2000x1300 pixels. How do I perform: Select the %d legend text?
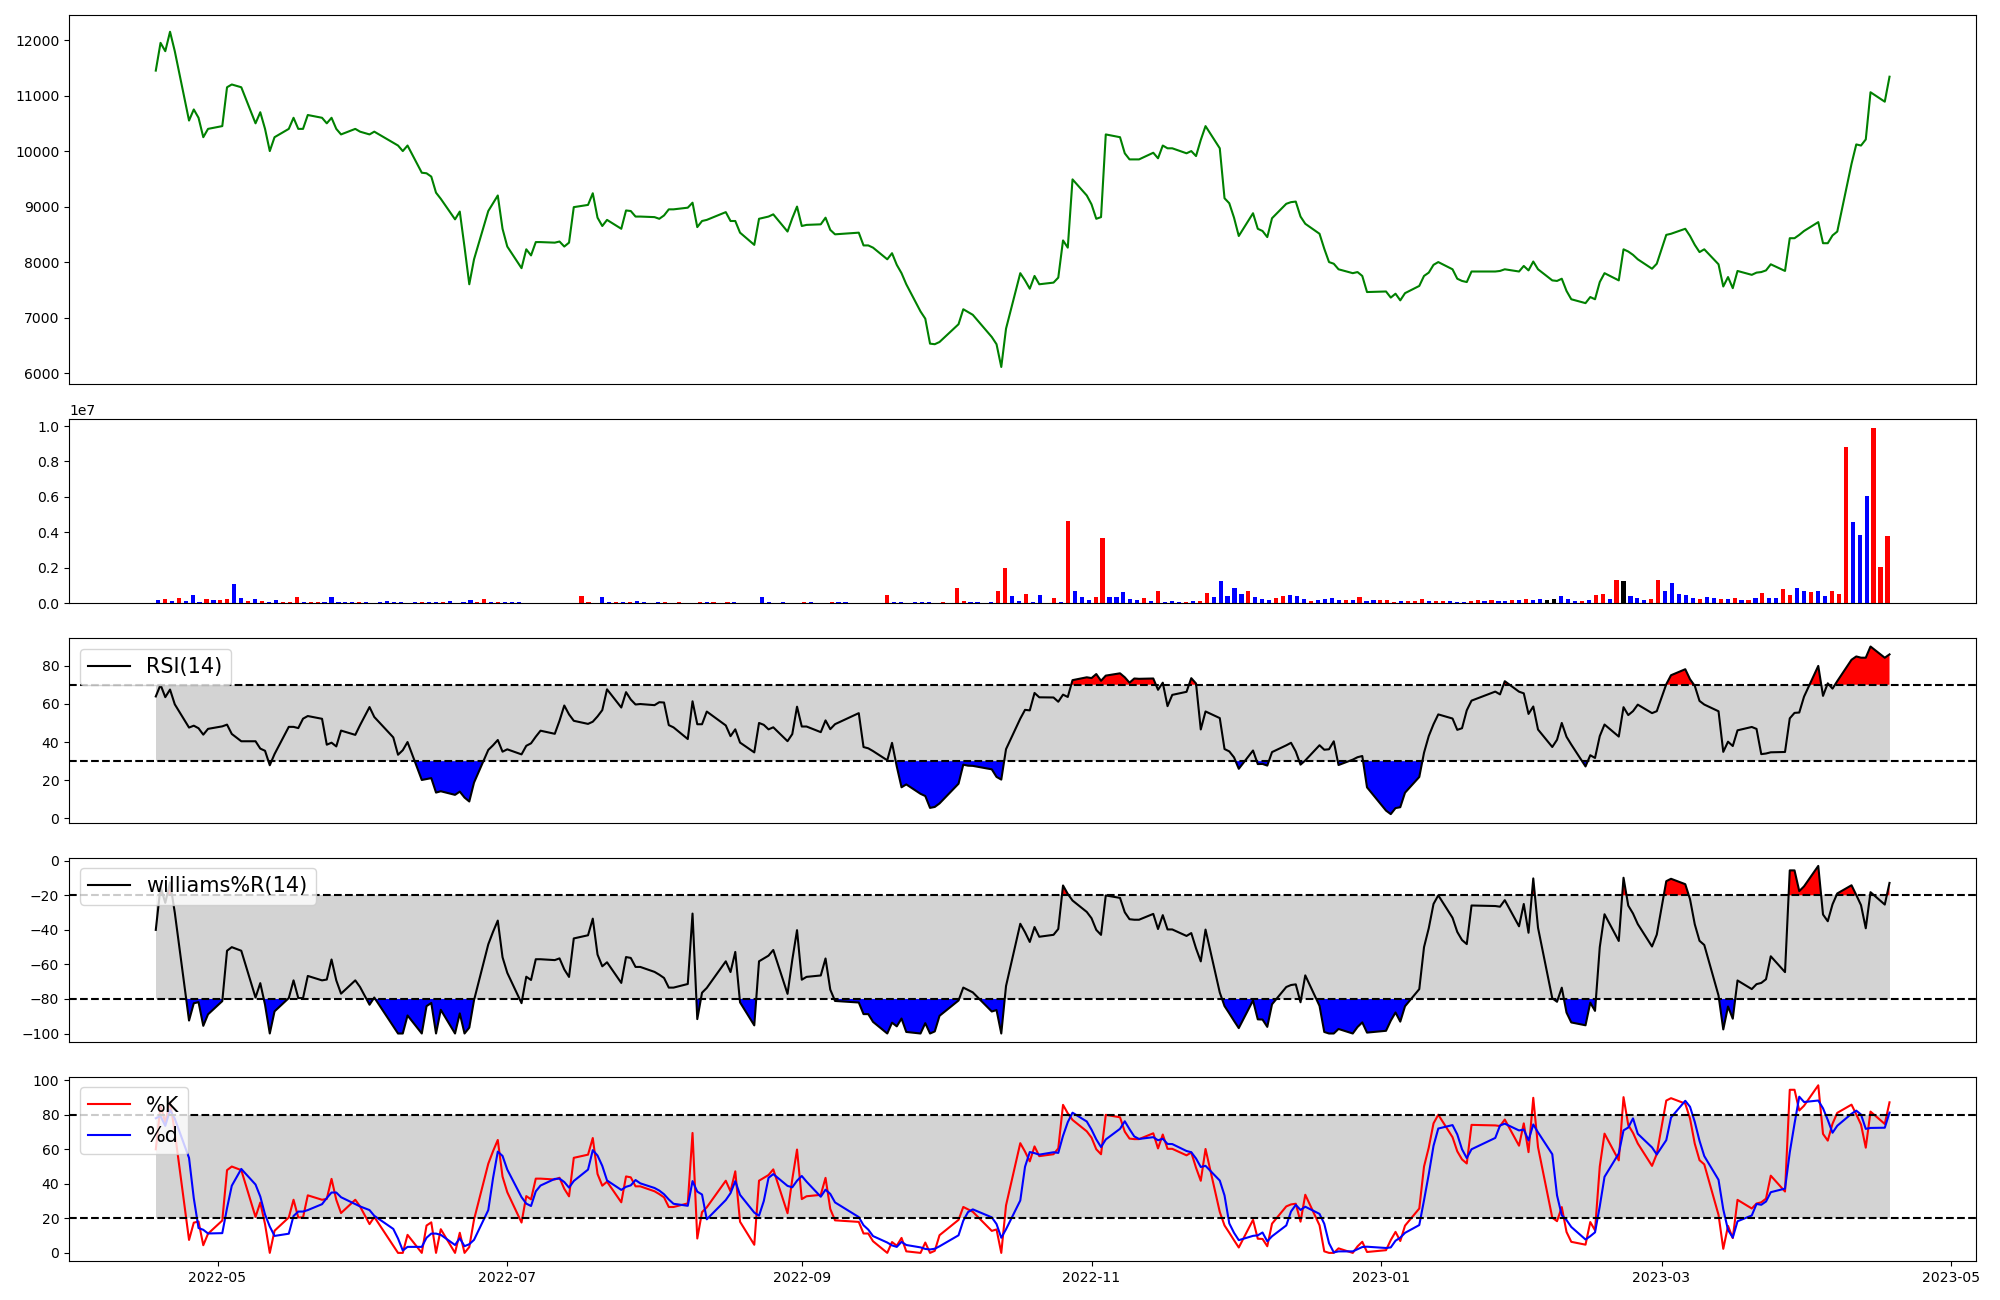pyautogui.click(x=162, y=1135)
